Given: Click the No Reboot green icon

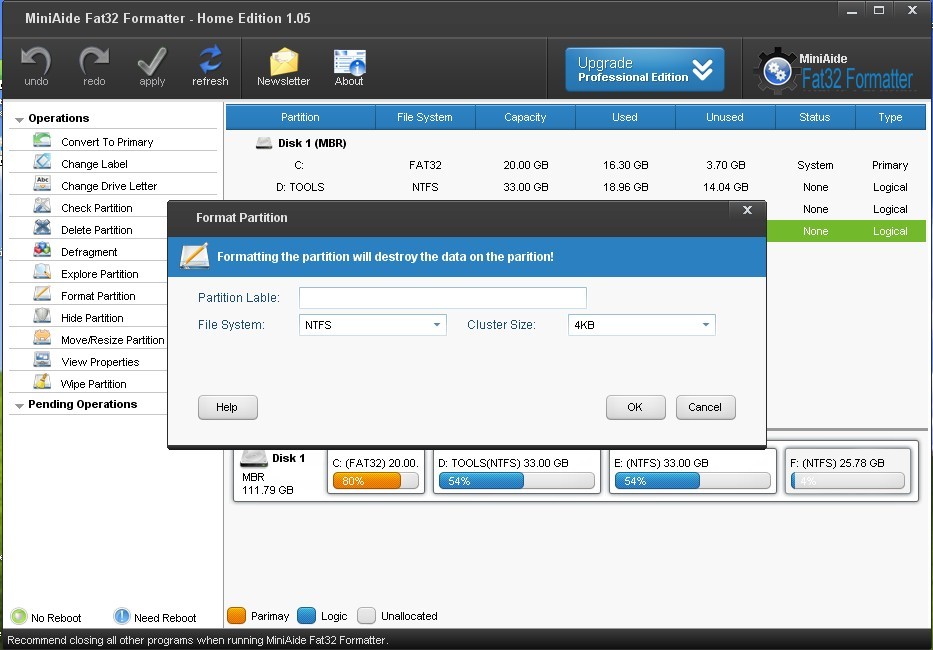Looking at the screenshot, I should point(18,617).
